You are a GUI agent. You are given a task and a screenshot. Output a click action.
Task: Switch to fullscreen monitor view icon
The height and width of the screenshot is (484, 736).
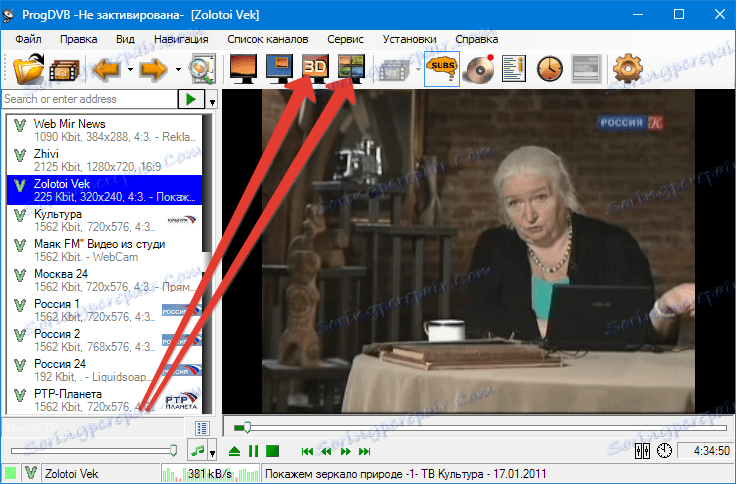click(243, 69)
